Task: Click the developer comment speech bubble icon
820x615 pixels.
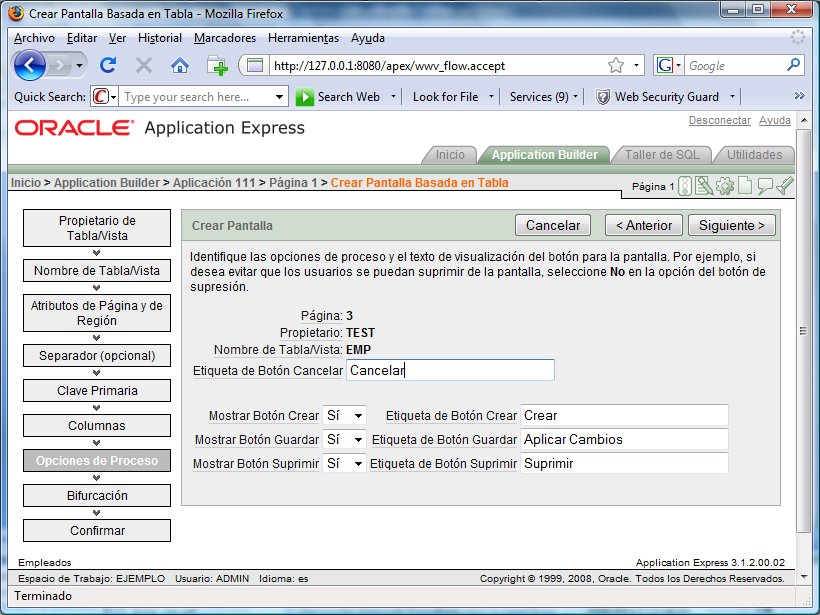Action: pos(765,186)
